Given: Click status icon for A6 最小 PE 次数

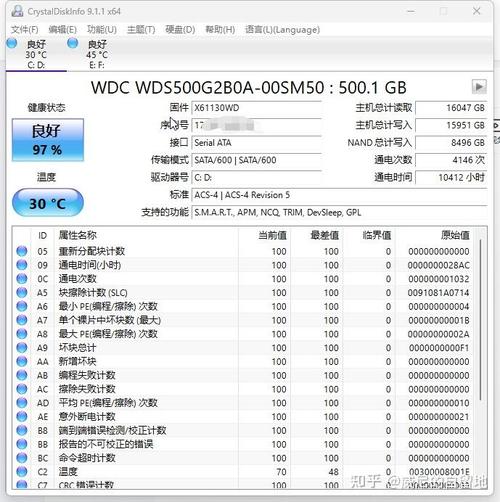Looking at the screenshot, I should pyautogui.click(x=22, y=306).
